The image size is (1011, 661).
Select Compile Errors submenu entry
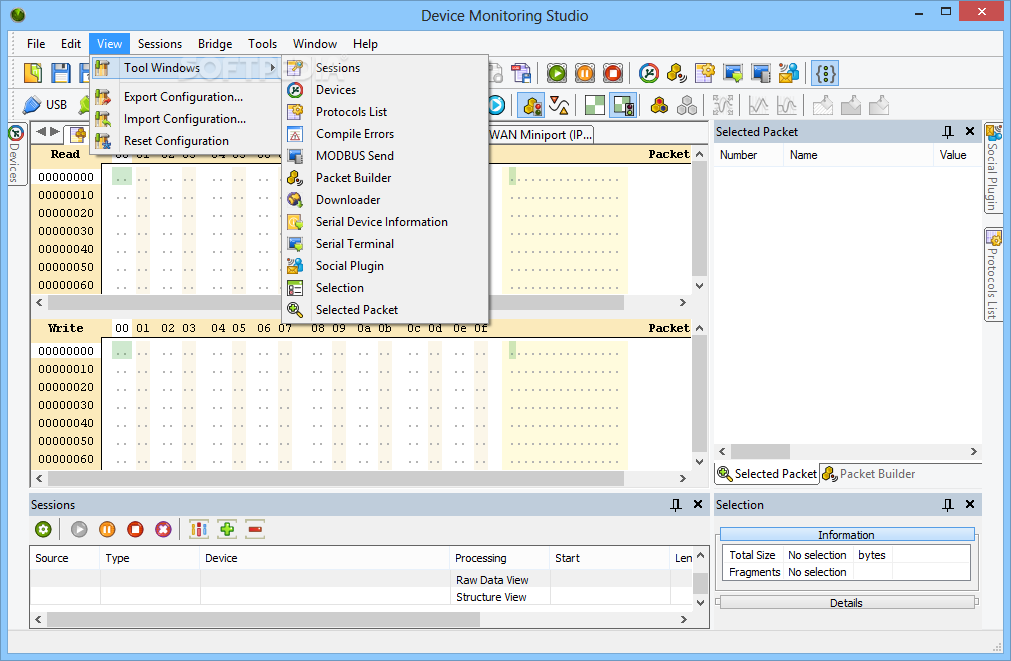[x=385, y=133]
